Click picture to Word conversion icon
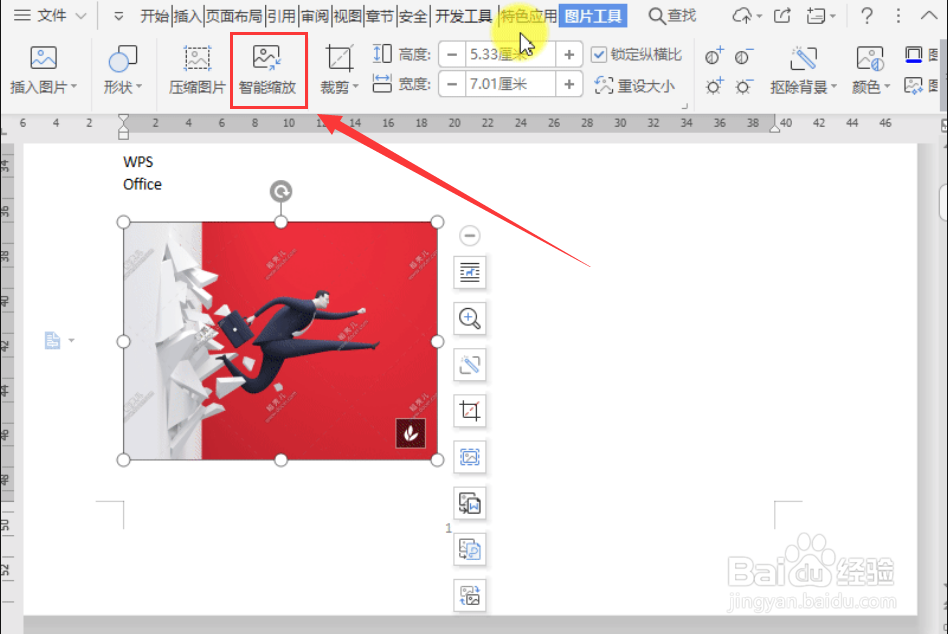 470,503
